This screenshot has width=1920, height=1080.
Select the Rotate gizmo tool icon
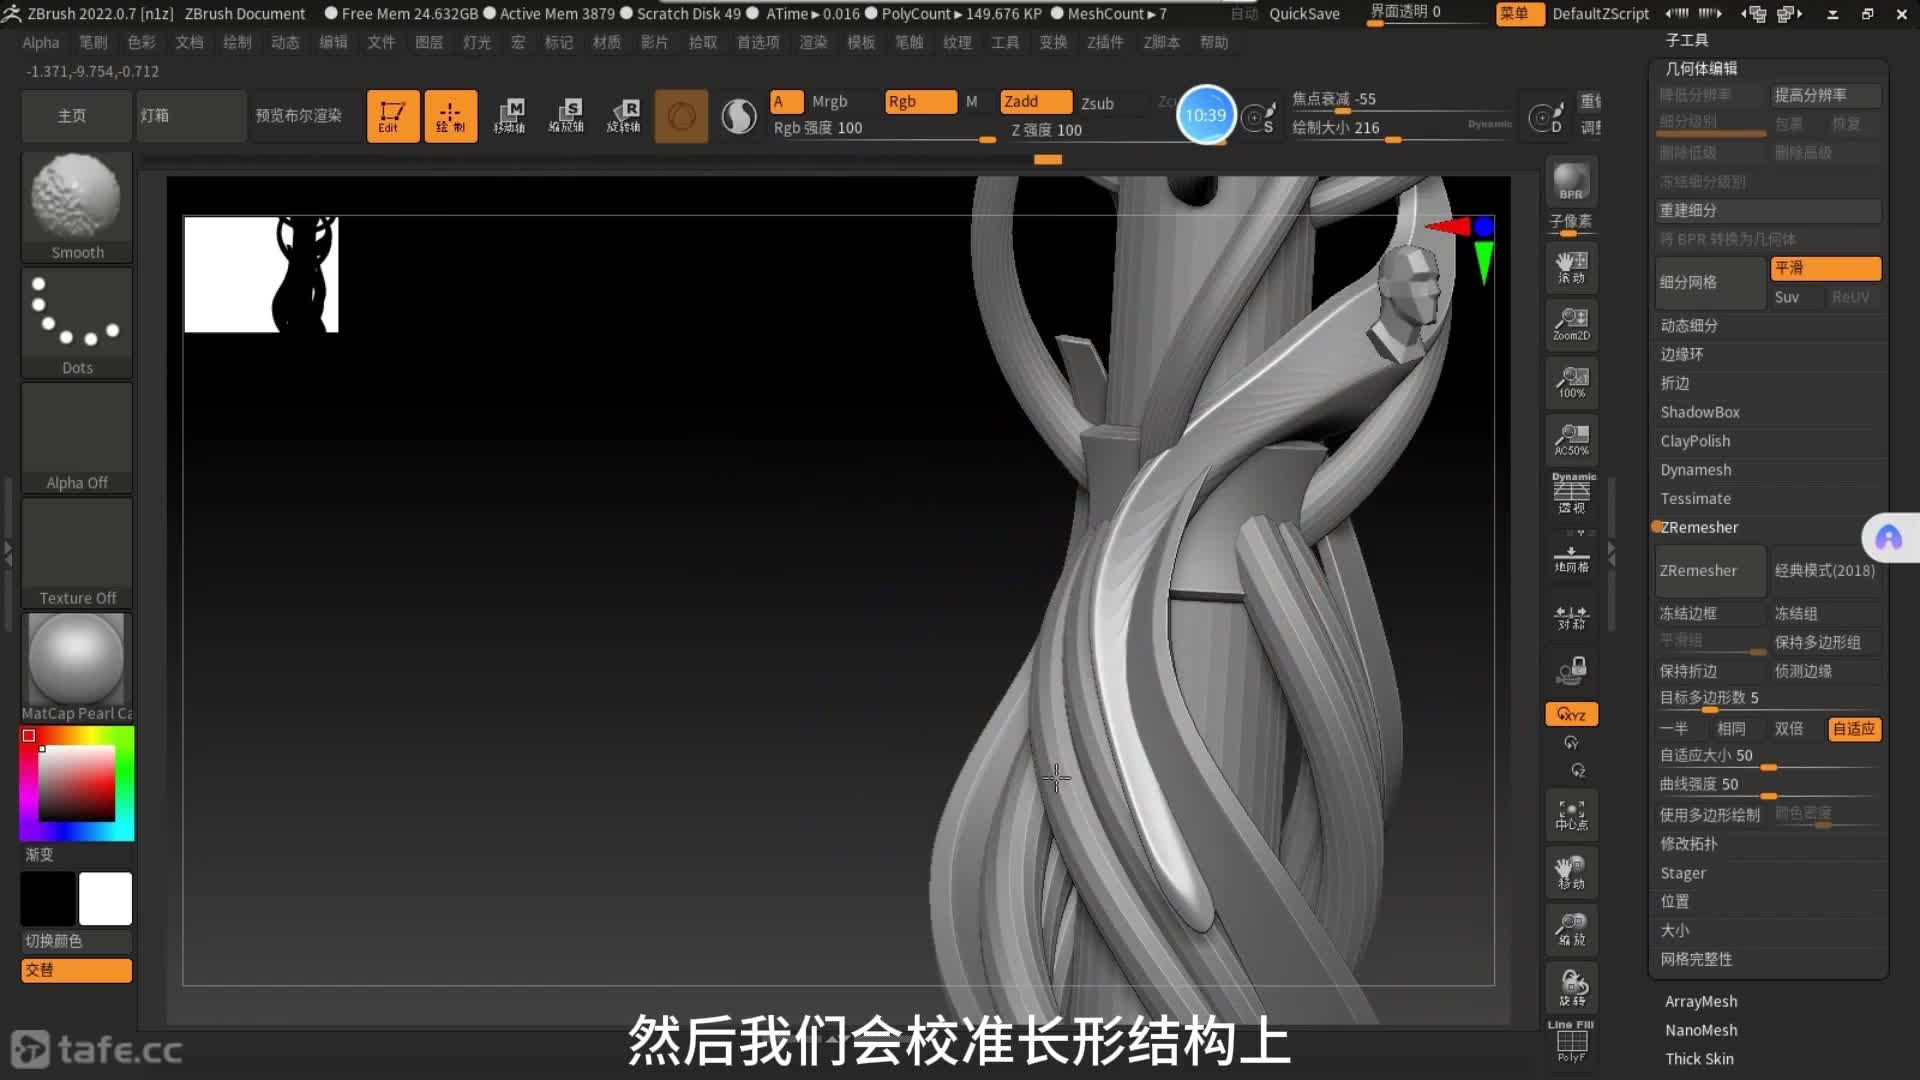(624, 116)
